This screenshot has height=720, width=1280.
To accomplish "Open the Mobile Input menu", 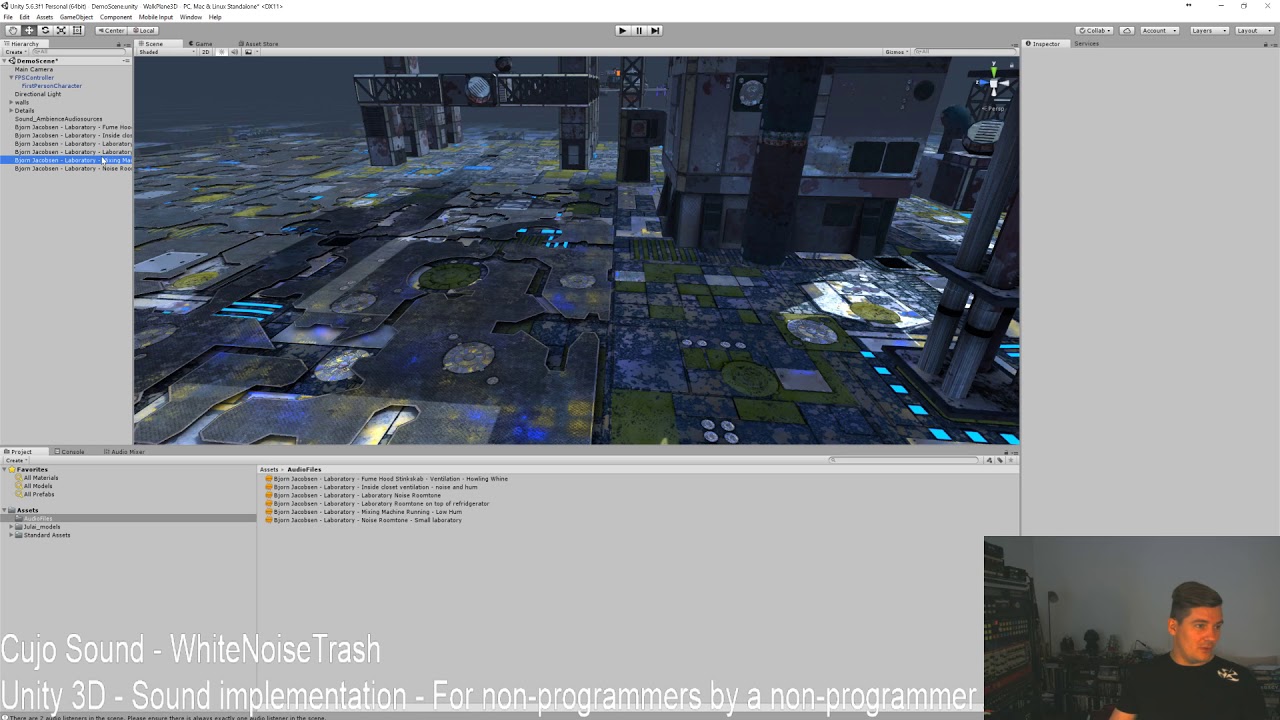I will pyautogui.click(x=156, y=17).
